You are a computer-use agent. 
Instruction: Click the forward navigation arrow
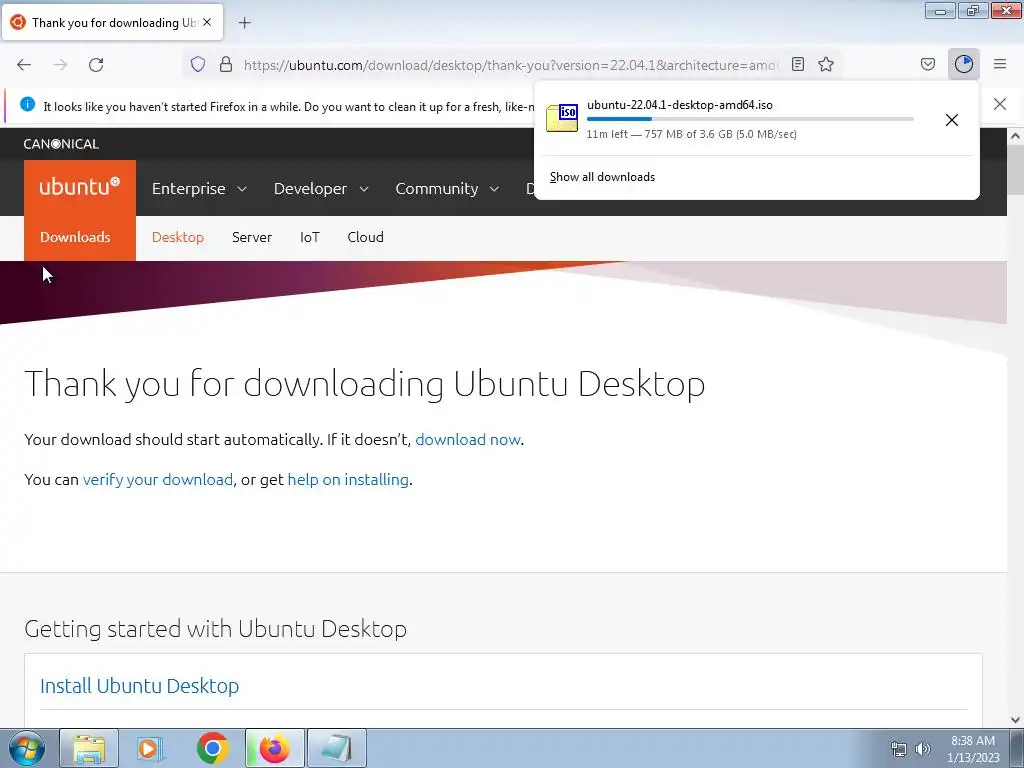pos(60,65)
